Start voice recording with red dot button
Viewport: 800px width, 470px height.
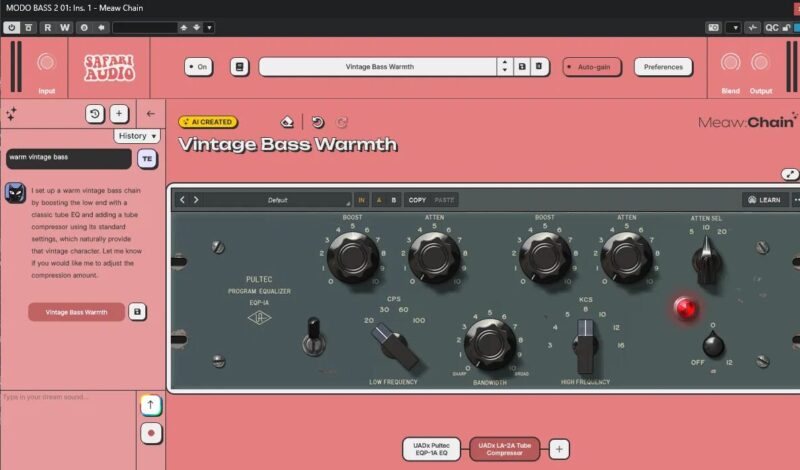click(151, 433)
